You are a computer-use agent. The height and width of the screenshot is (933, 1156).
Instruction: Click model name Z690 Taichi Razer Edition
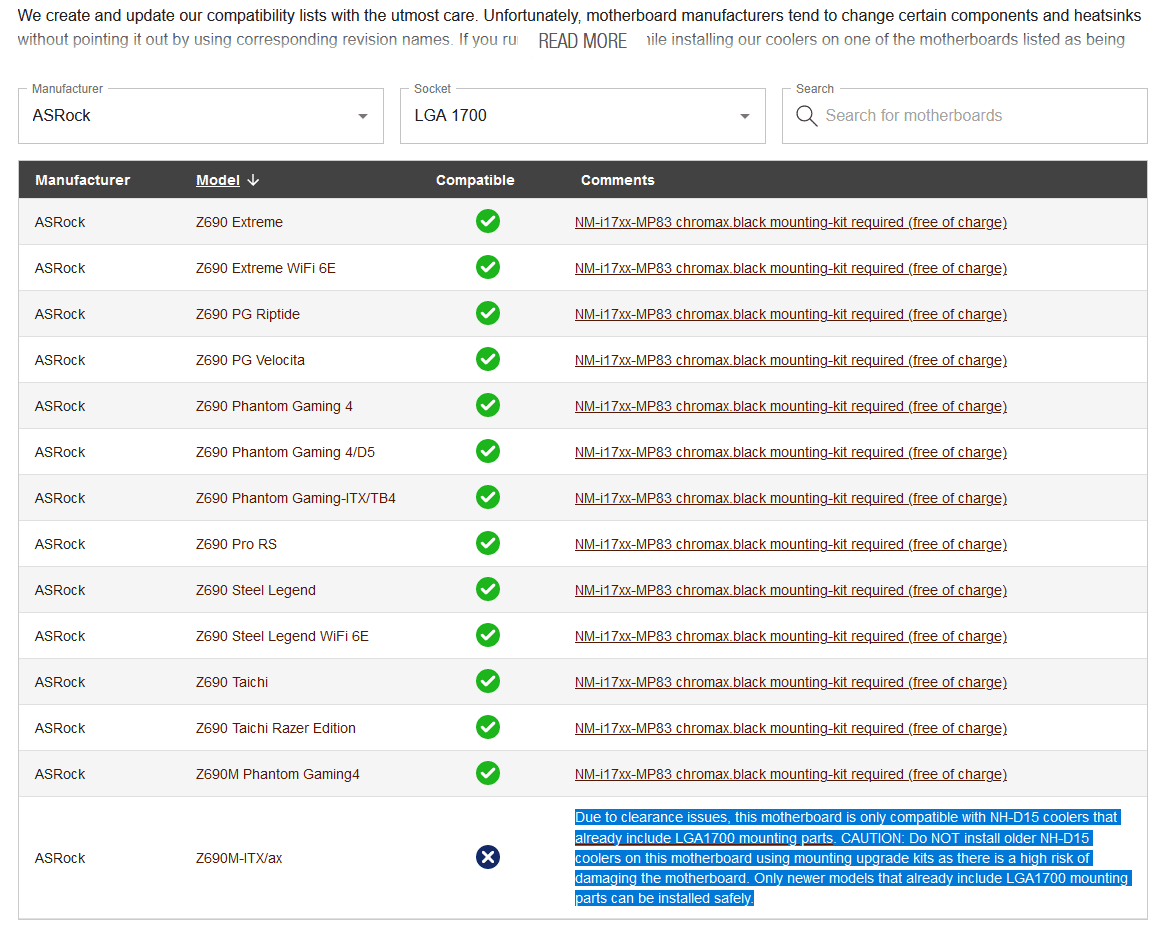276,728
